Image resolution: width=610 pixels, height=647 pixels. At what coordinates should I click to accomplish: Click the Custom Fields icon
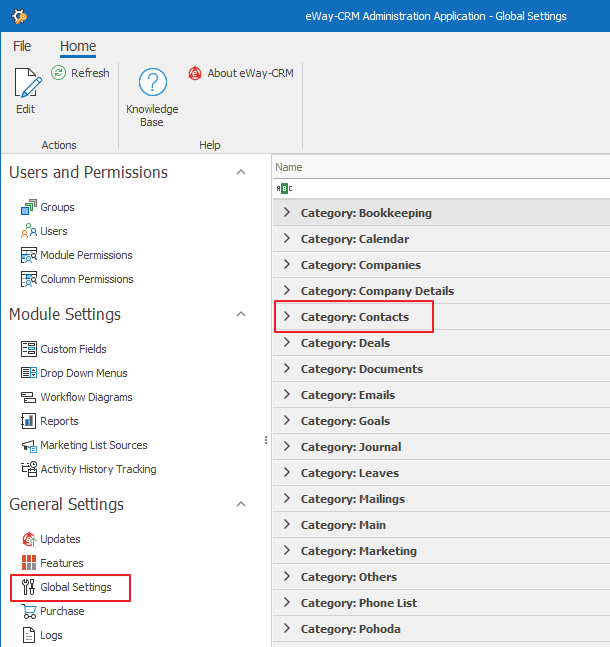click(x=28, y=349)
